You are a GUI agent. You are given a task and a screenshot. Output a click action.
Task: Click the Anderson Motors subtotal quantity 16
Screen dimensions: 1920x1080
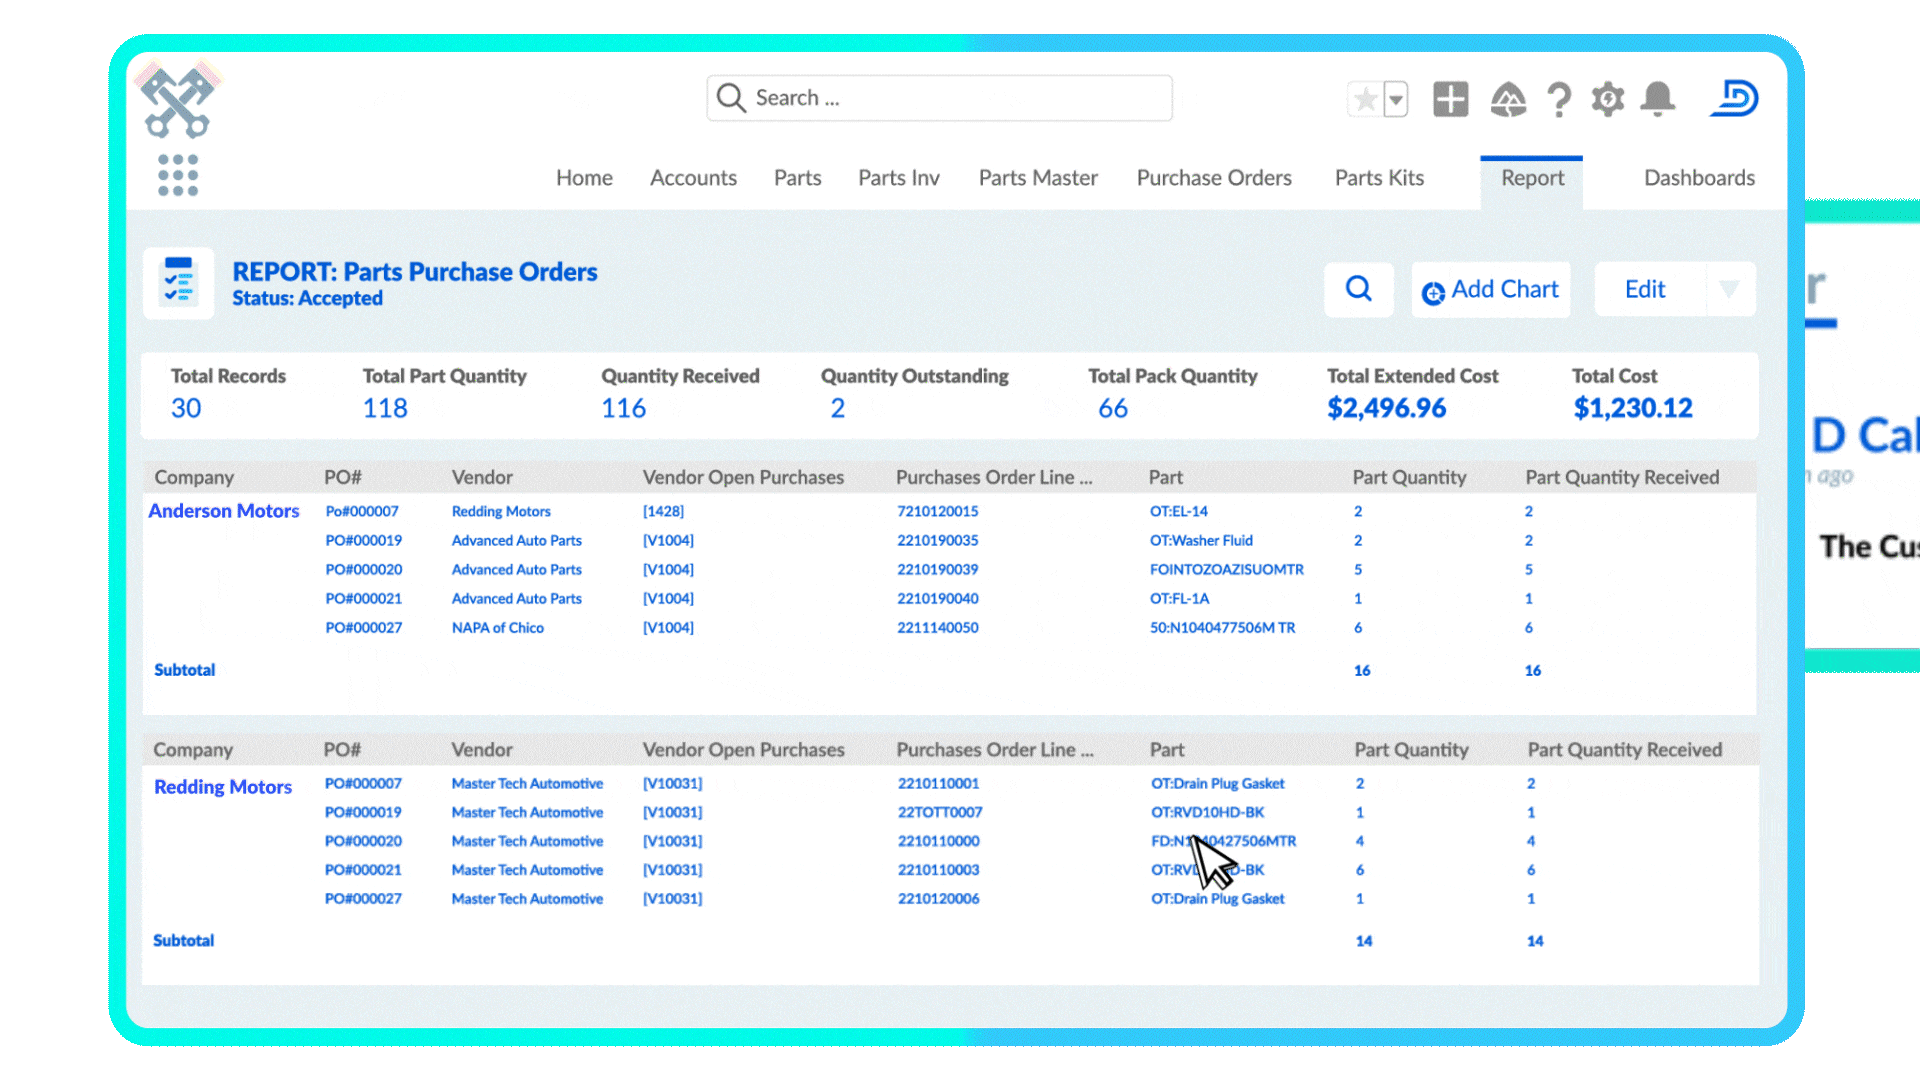point(1362,671)
